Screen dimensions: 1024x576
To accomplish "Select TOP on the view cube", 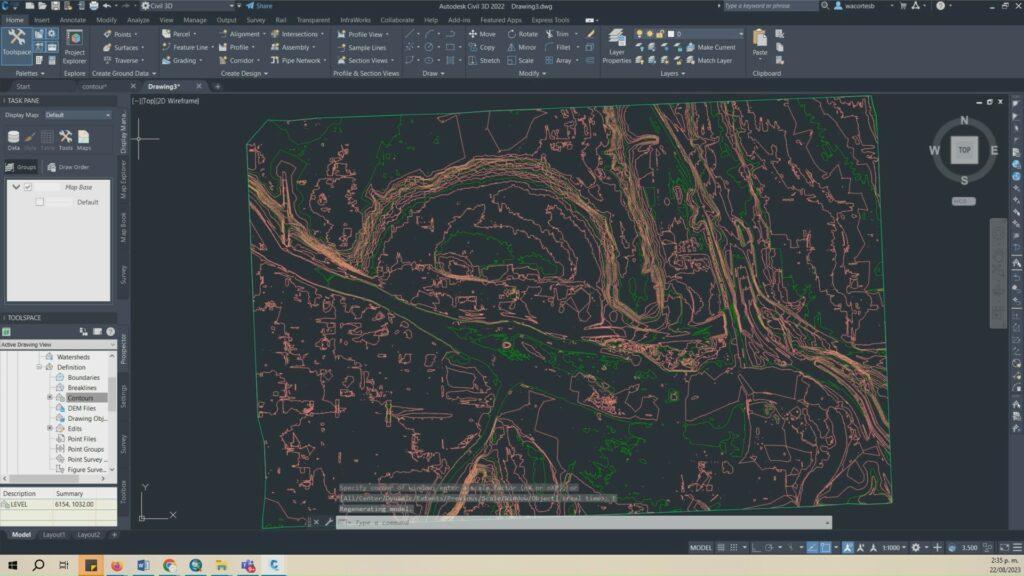I will click(962, 151).
